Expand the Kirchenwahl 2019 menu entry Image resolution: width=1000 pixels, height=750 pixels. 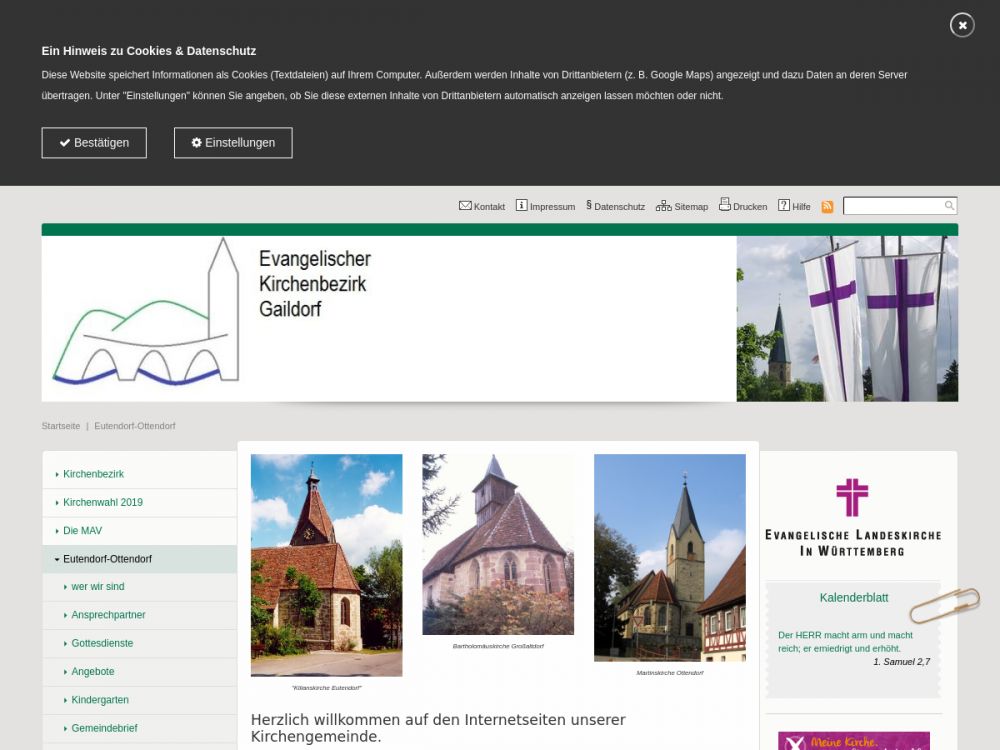[x=102, y=502]
